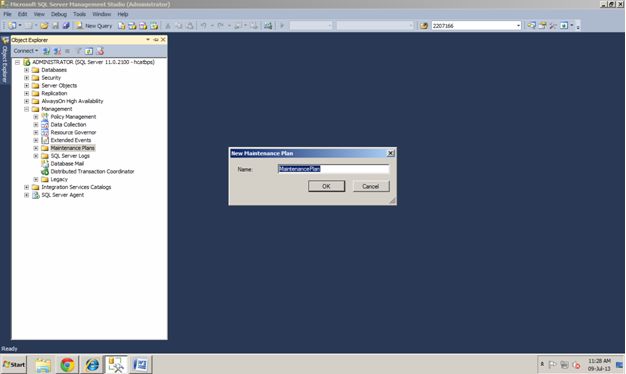This screenshot has width=626, height=374.
Task: Open Google Chrome from taskbar
Action: tap(67, 364)
